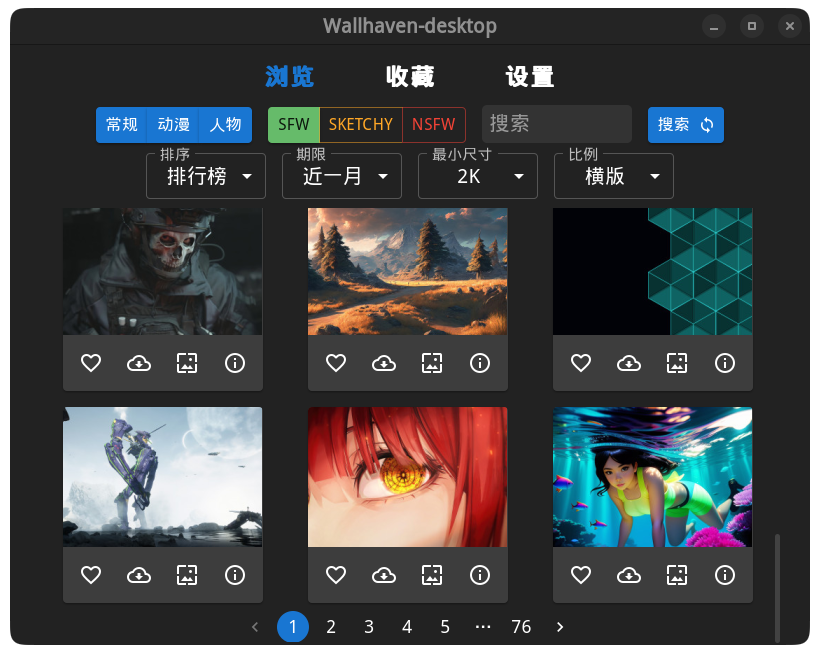The width and height of the screenshot is (820, 655).
Task: Minimize the Wallhaven-desktop window
Action: click(x=714, y=26)
